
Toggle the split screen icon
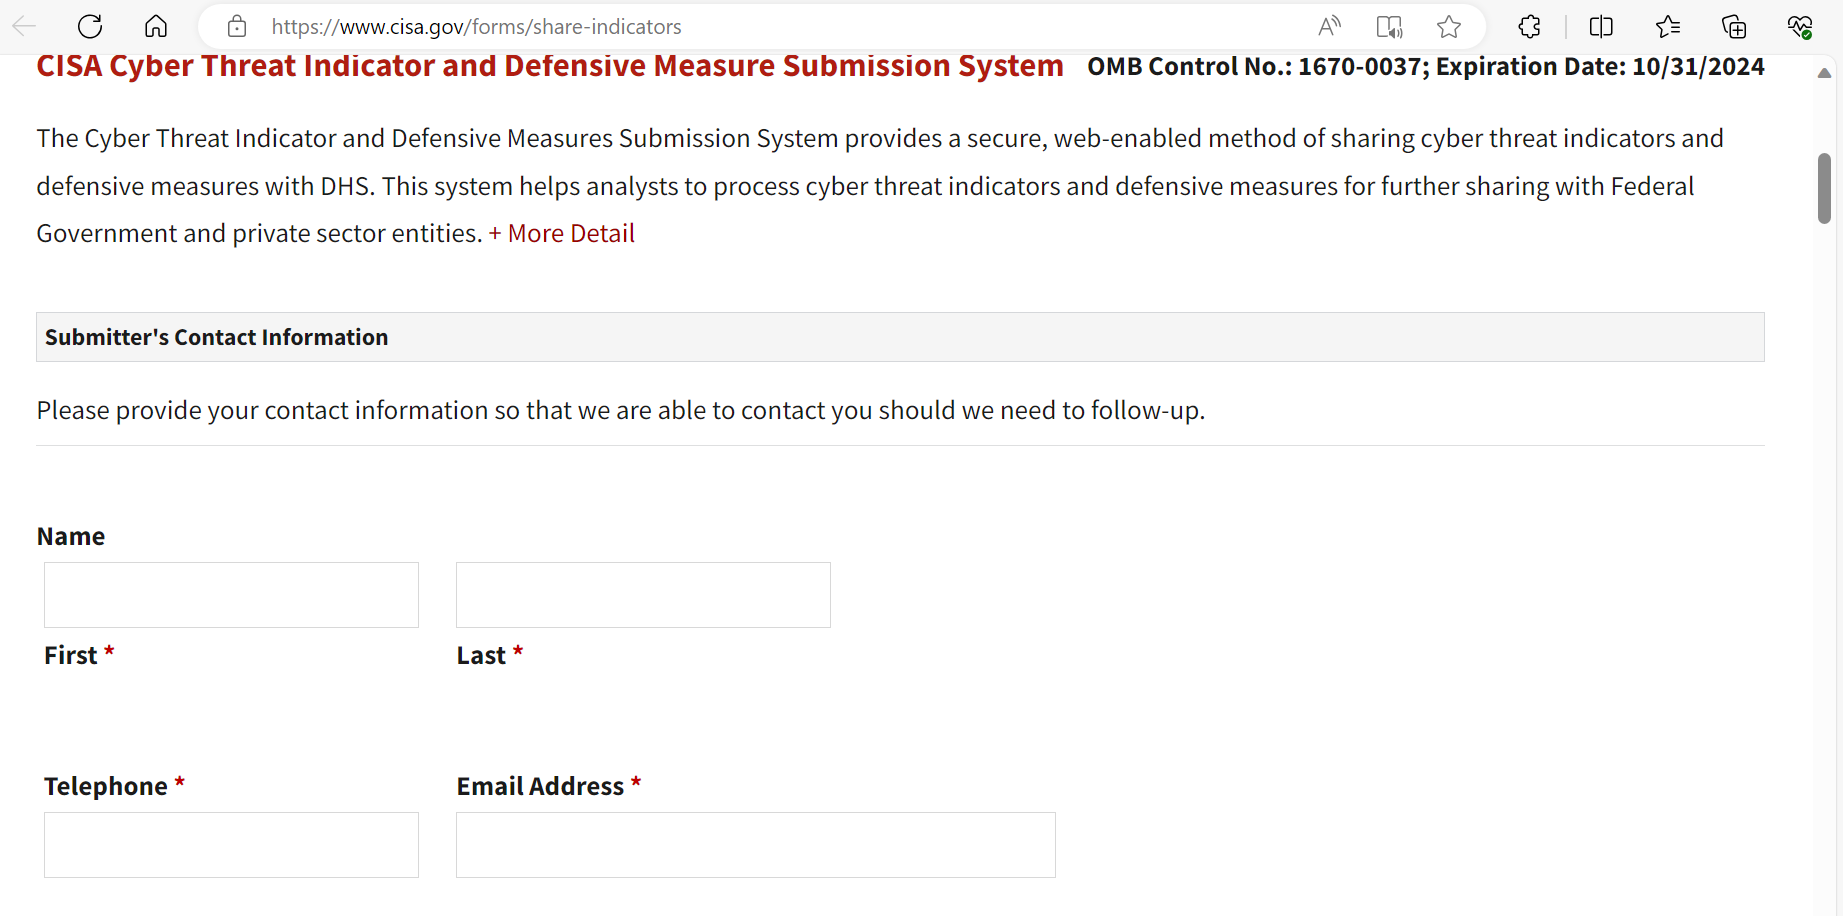point(1601,27)
